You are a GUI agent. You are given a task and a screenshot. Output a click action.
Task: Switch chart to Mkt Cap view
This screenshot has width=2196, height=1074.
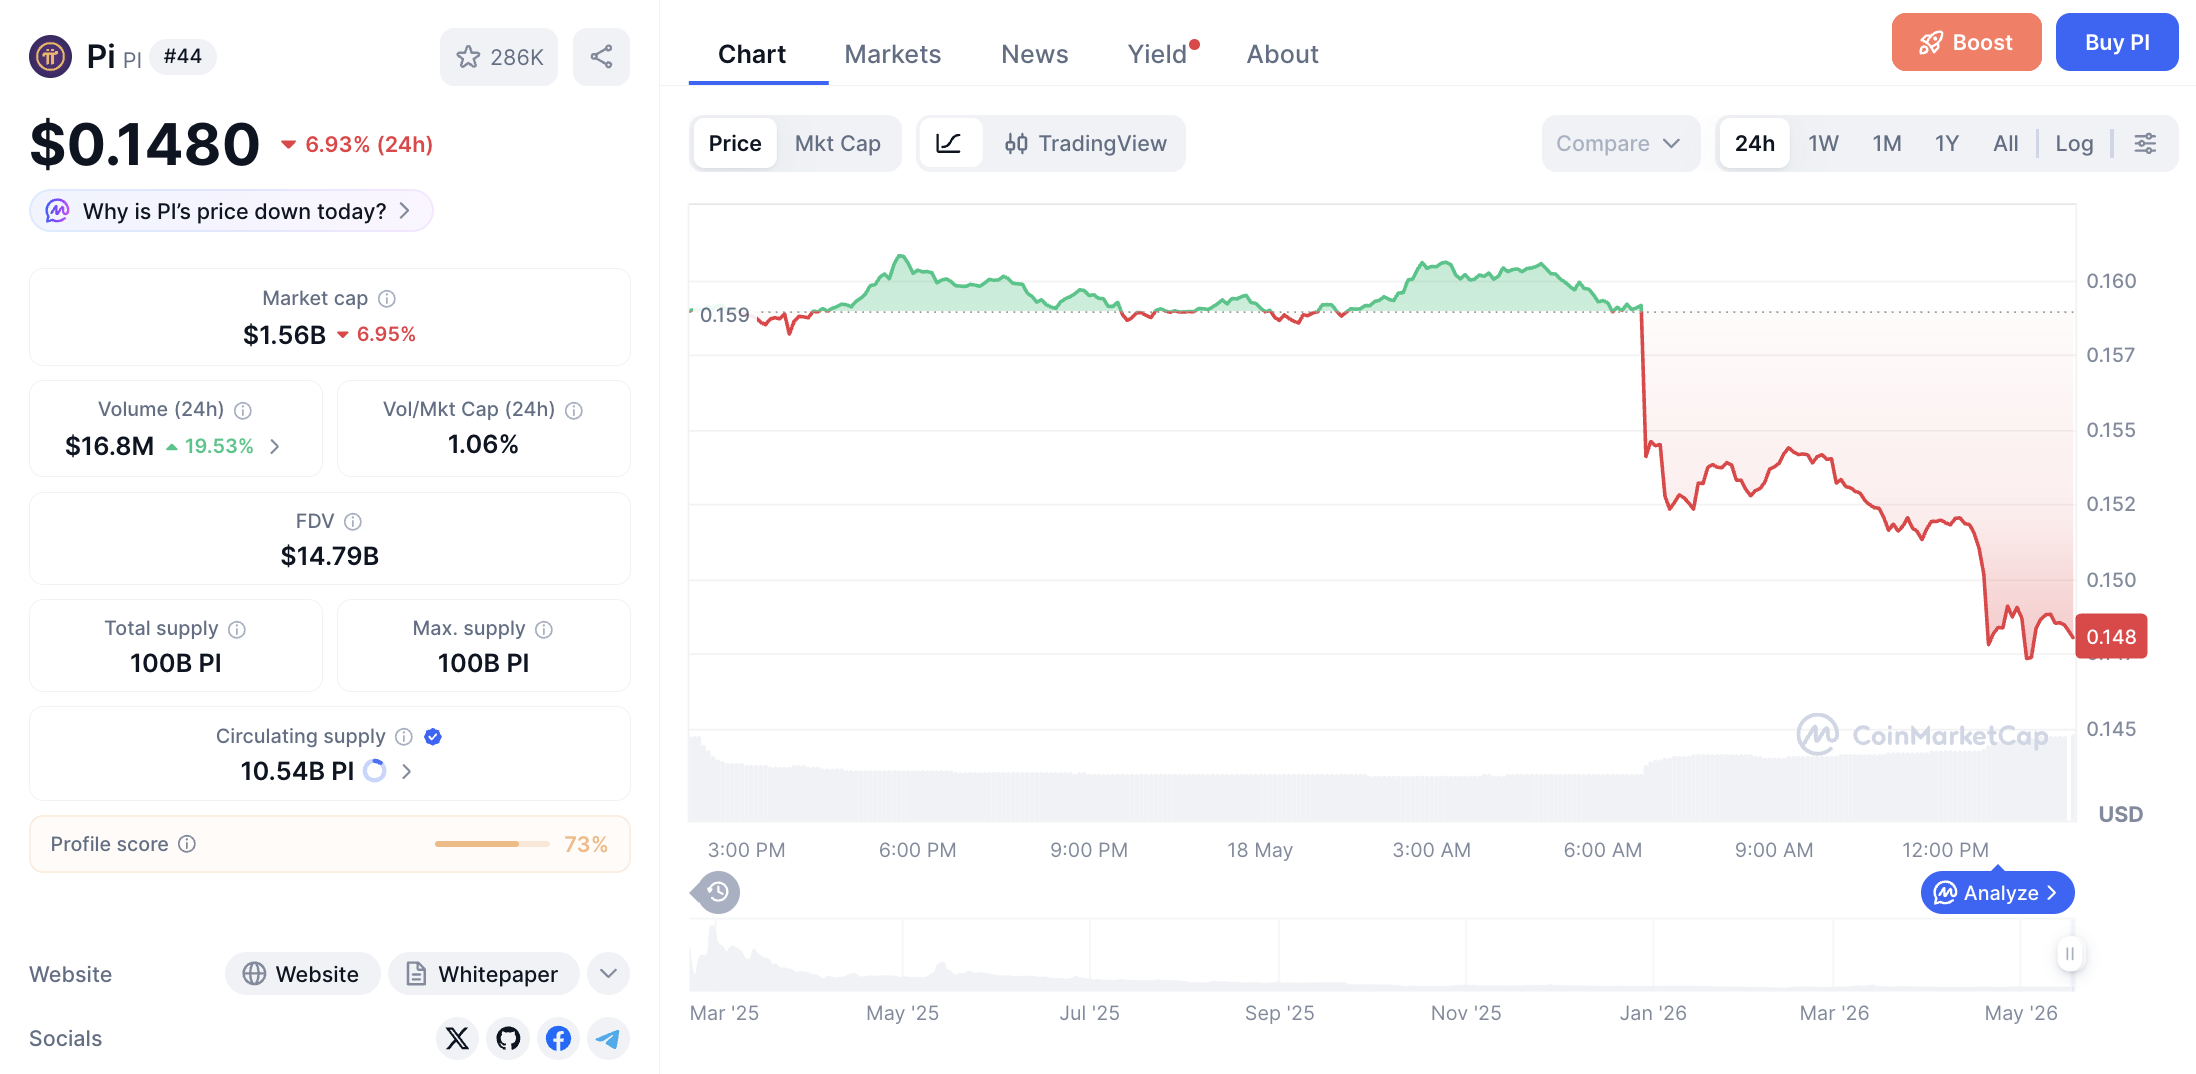838,144
